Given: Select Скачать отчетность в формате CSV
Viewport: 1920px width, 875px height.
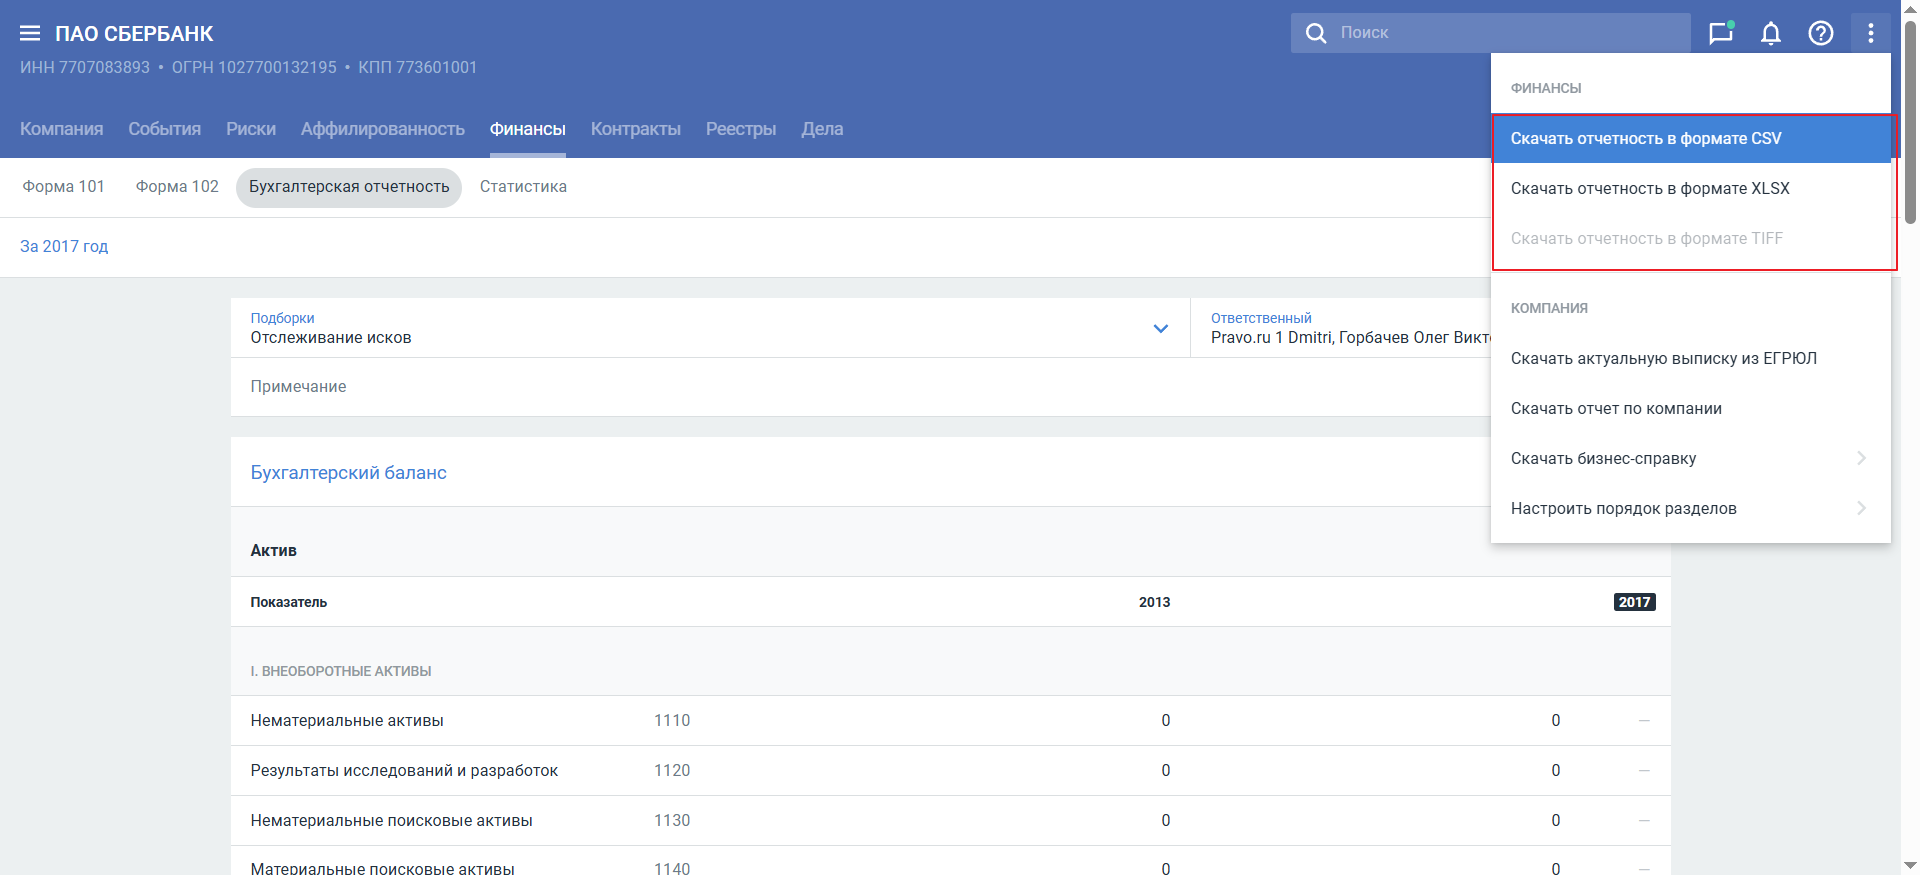Looking at the screenshot, I should coord(1646,139).
